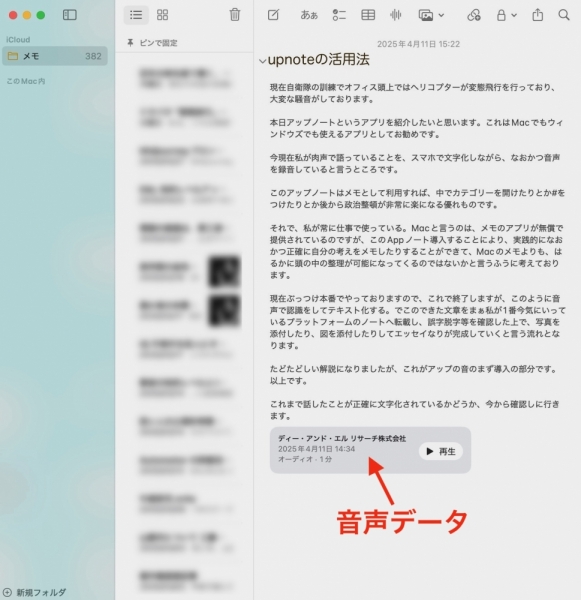Create a new note with compose icon
This screenshot has width=581, height=600.
click(273, 15)
